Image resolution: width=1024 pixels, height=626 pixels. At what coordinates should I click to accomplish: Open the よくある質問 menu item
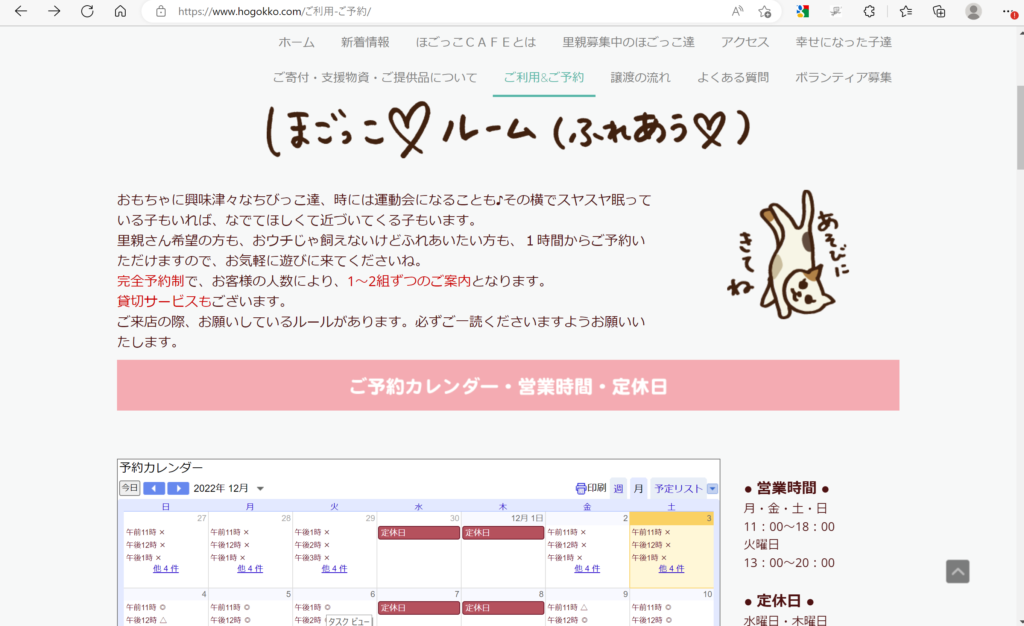[x=733, y=77]
